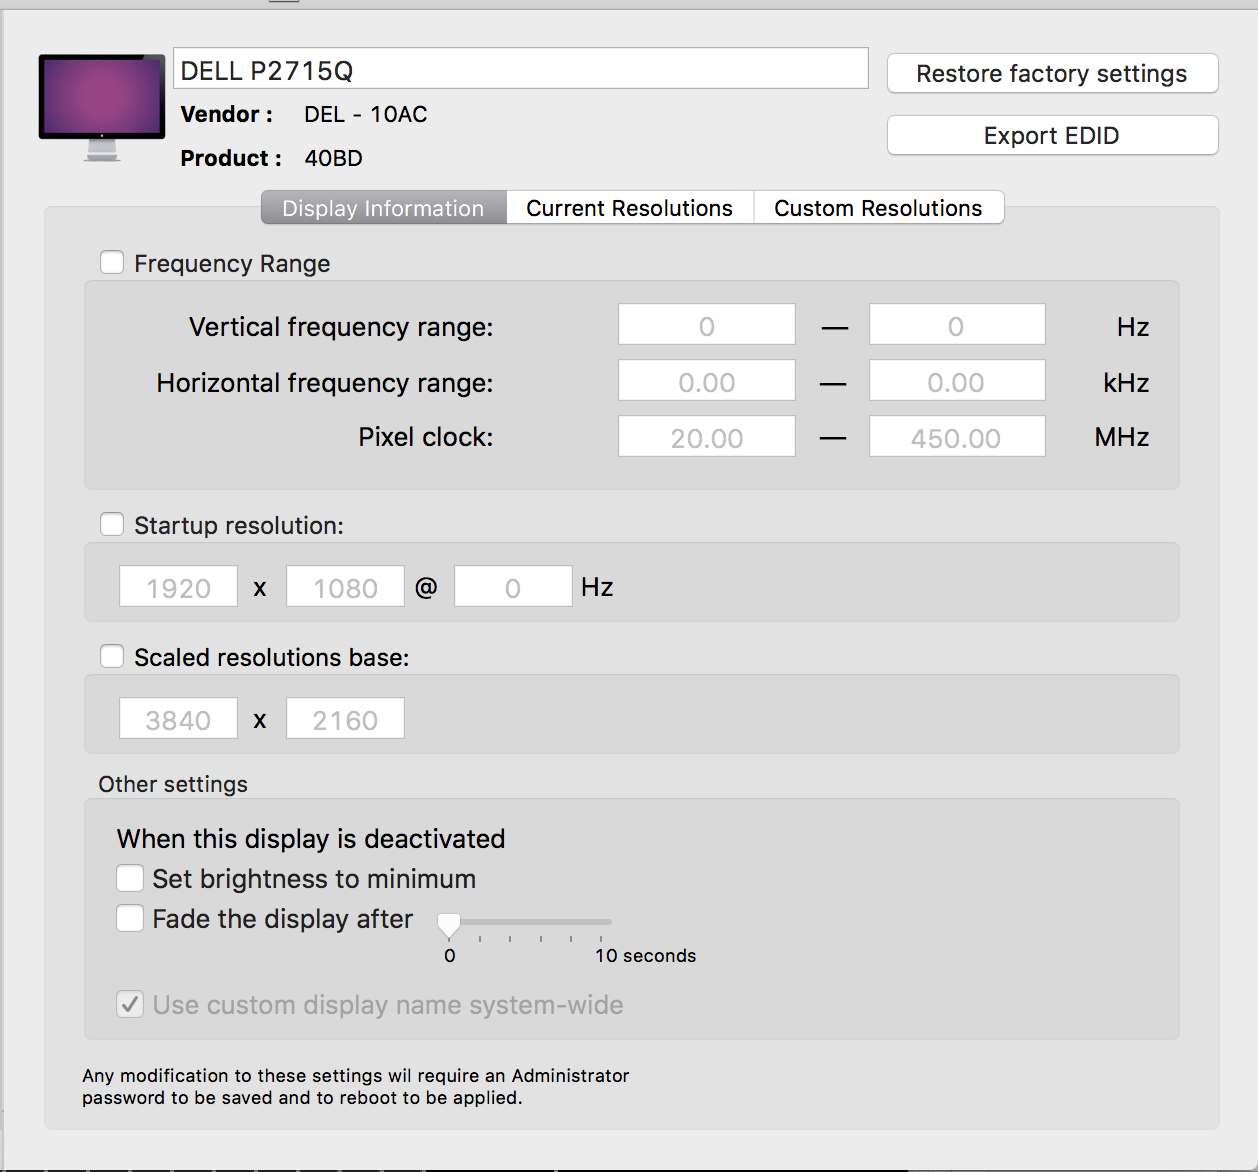The height and width of the screenshot is (1172, 1258).
Task: Click the fade delay slider thumb
Action: tap(450, 925)
